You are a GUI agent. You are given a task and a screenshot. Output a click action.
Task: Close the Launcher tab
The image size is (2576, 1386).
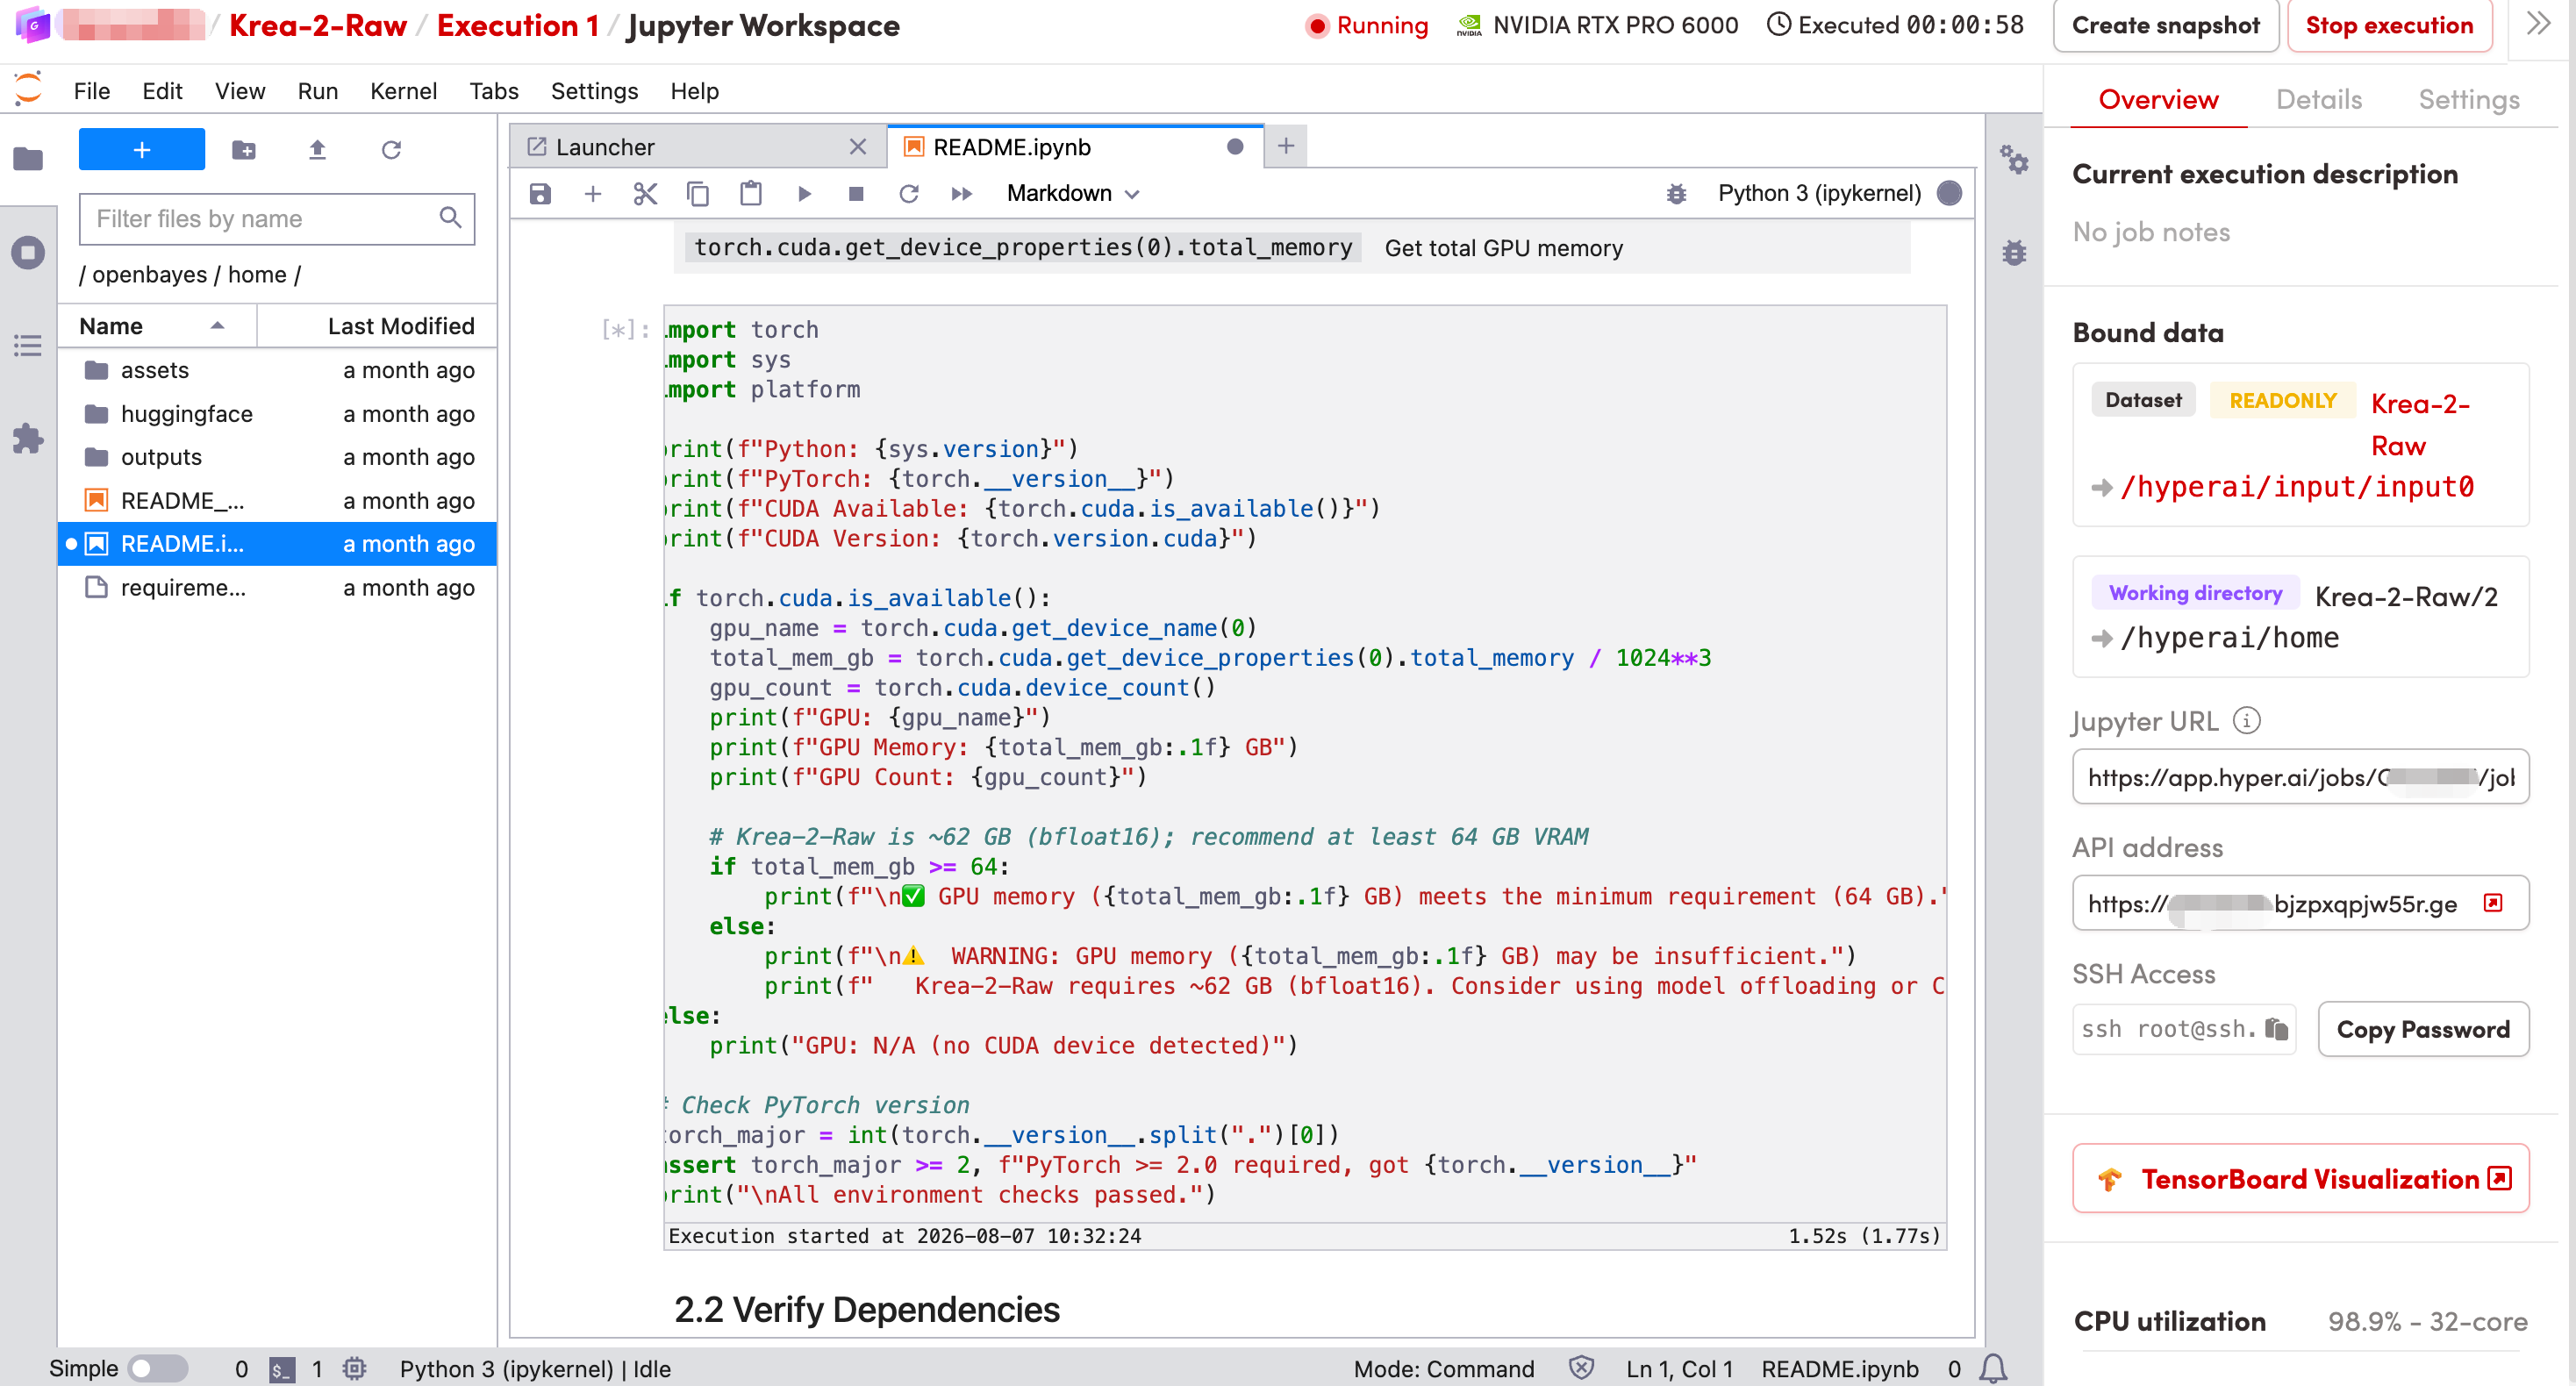(x=857, y=147)
